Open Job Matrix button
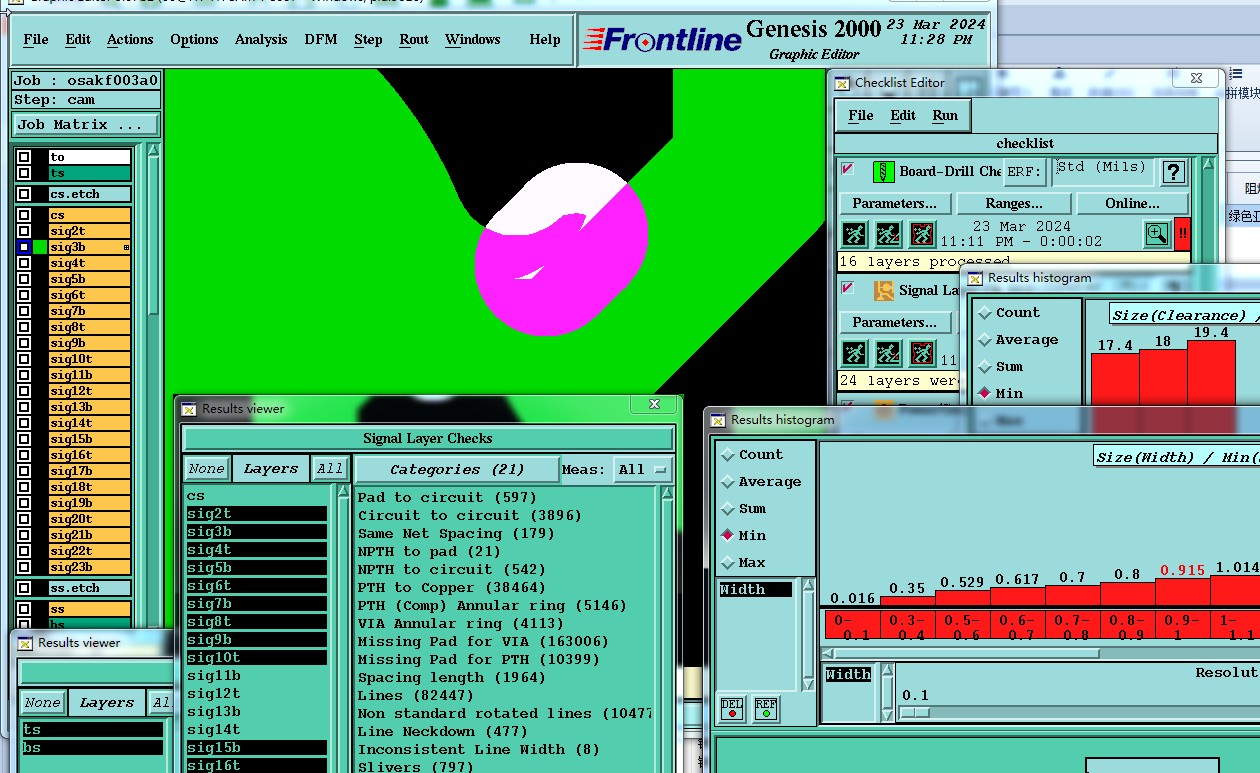 coord(86,125)
